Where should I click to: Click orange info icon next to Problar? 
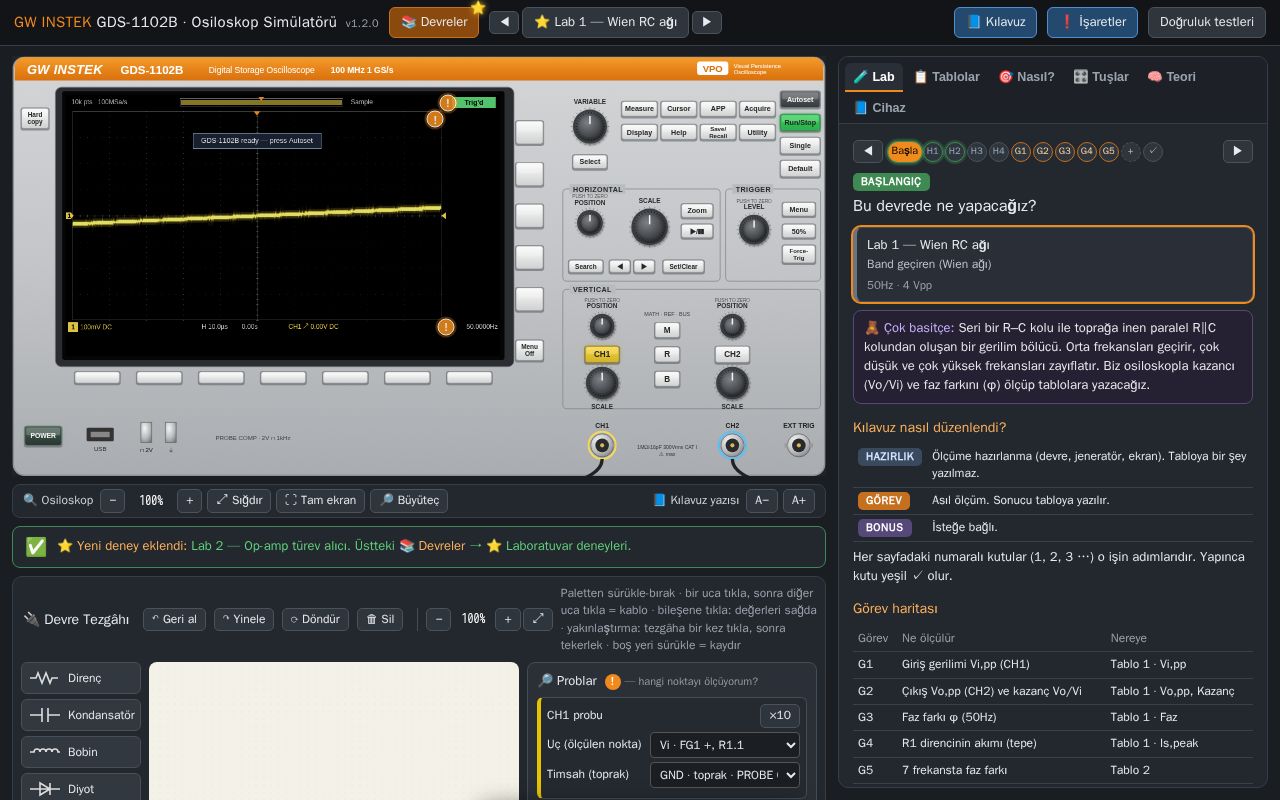tap(612, 681)
